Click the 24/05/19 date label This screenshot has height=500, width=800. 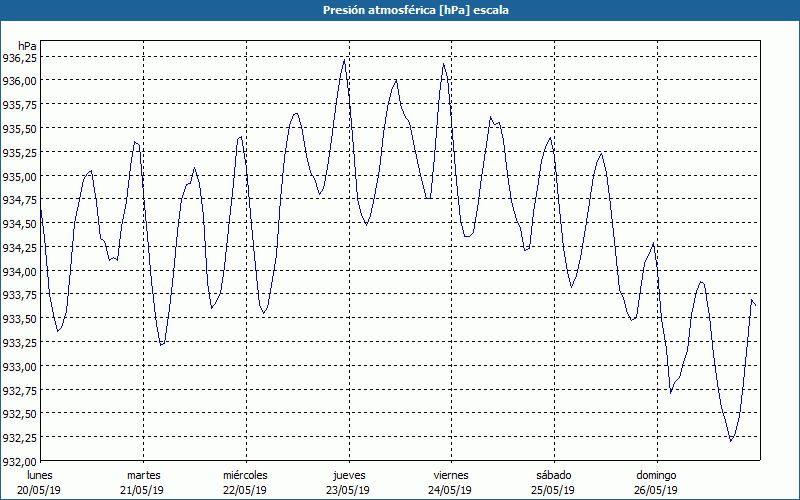coord(451,490)
